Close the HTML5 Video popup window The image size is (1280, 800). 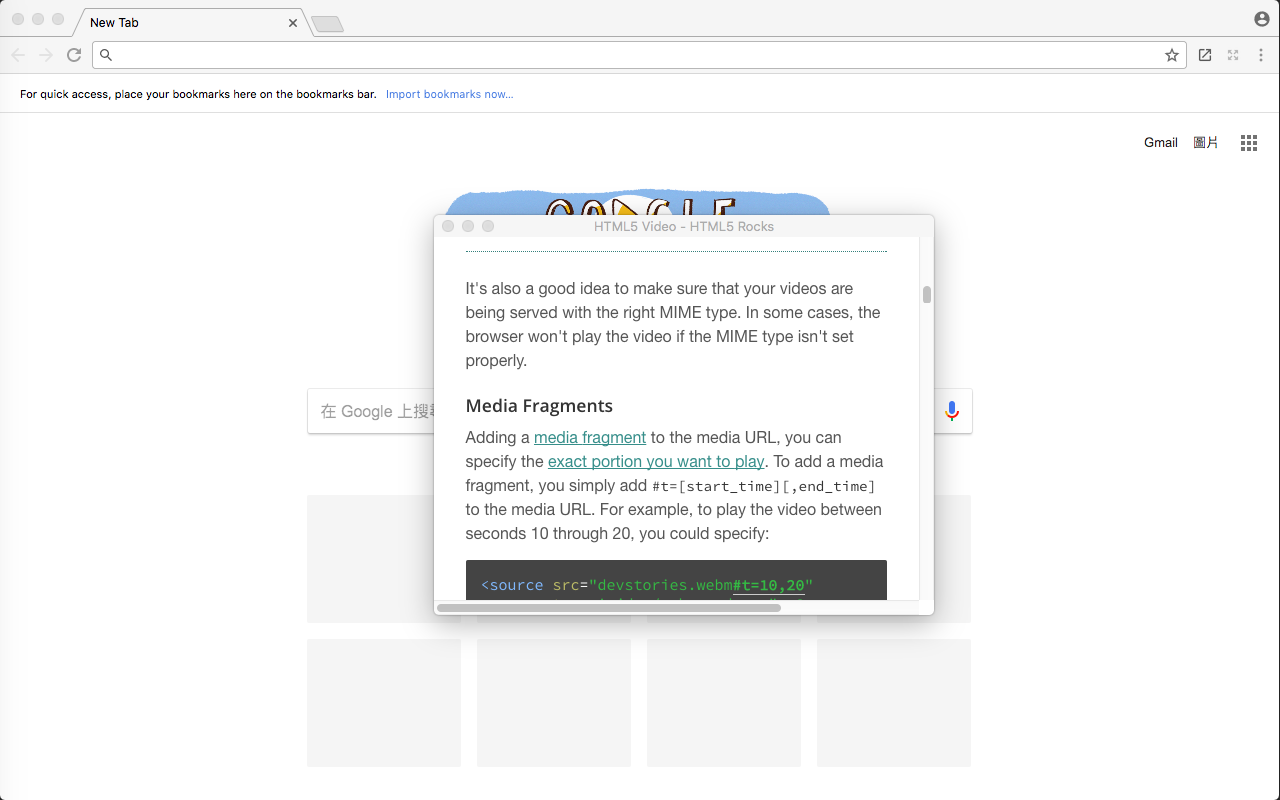point(448,226)
